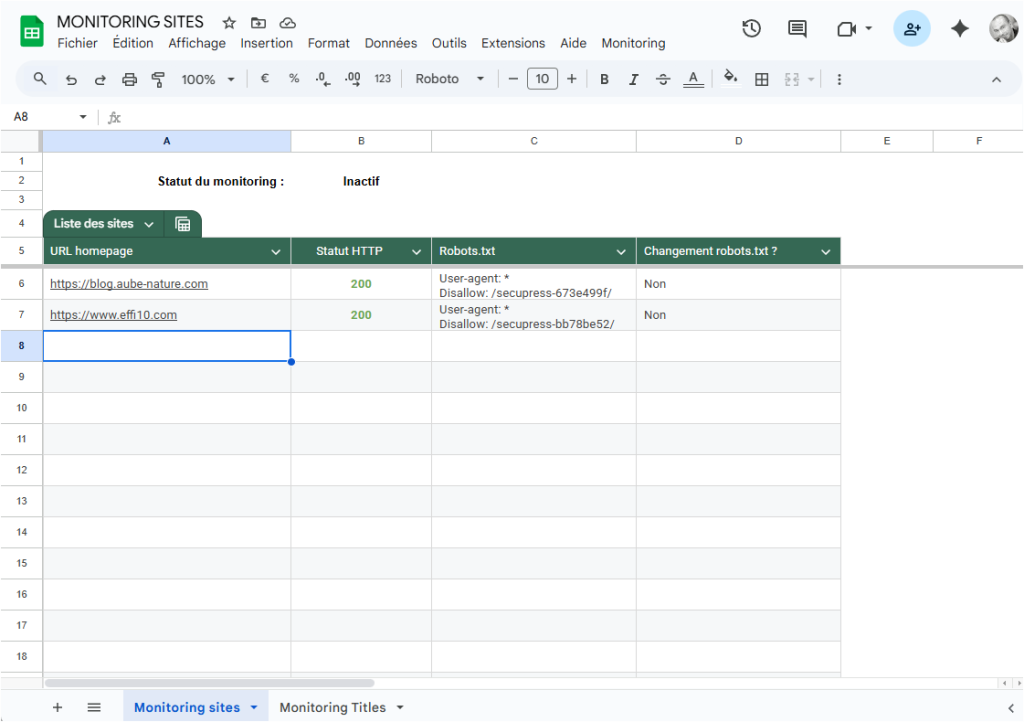Open the comments speech bubble icon

797,29
